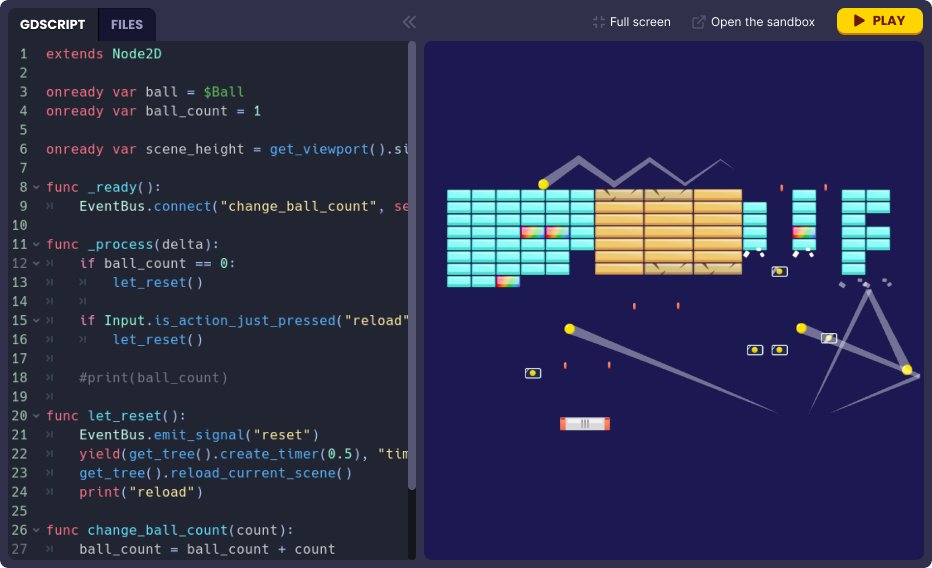Image resolution: width=932 pixels, height=568 pixels.
Task: Fold the func change_ball_count block
Action: pos(36,530)
